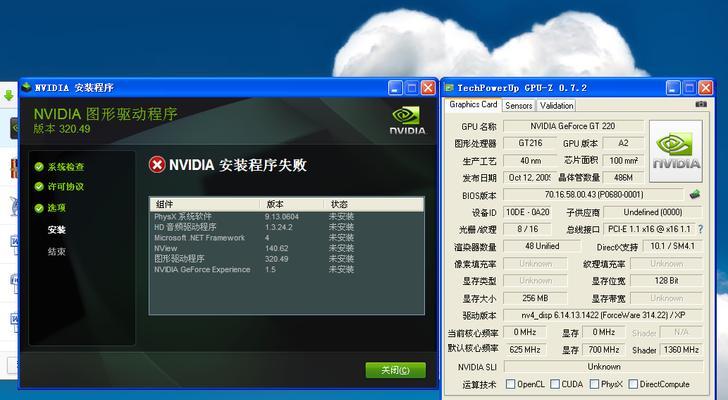The width and height of the screenshot is (728, 400).
Task: Open the Validation tab in GPU-Z
Action: coord(556,106)
